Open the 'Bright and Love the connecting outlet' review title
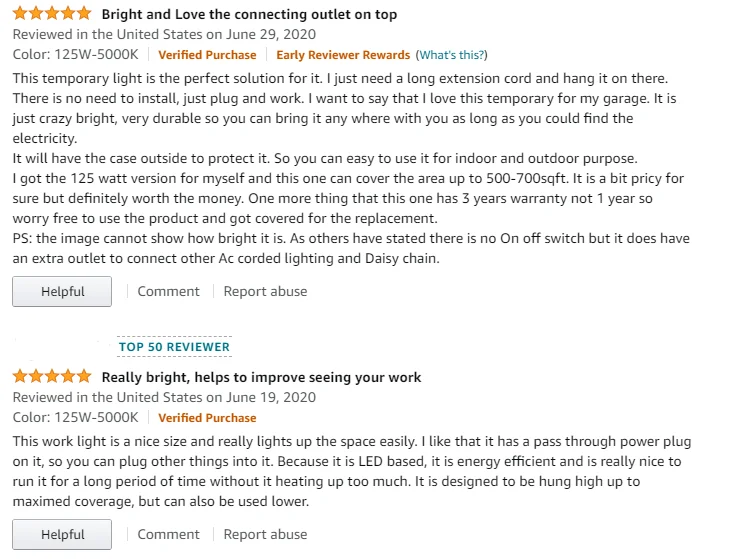 pos(249,14)
